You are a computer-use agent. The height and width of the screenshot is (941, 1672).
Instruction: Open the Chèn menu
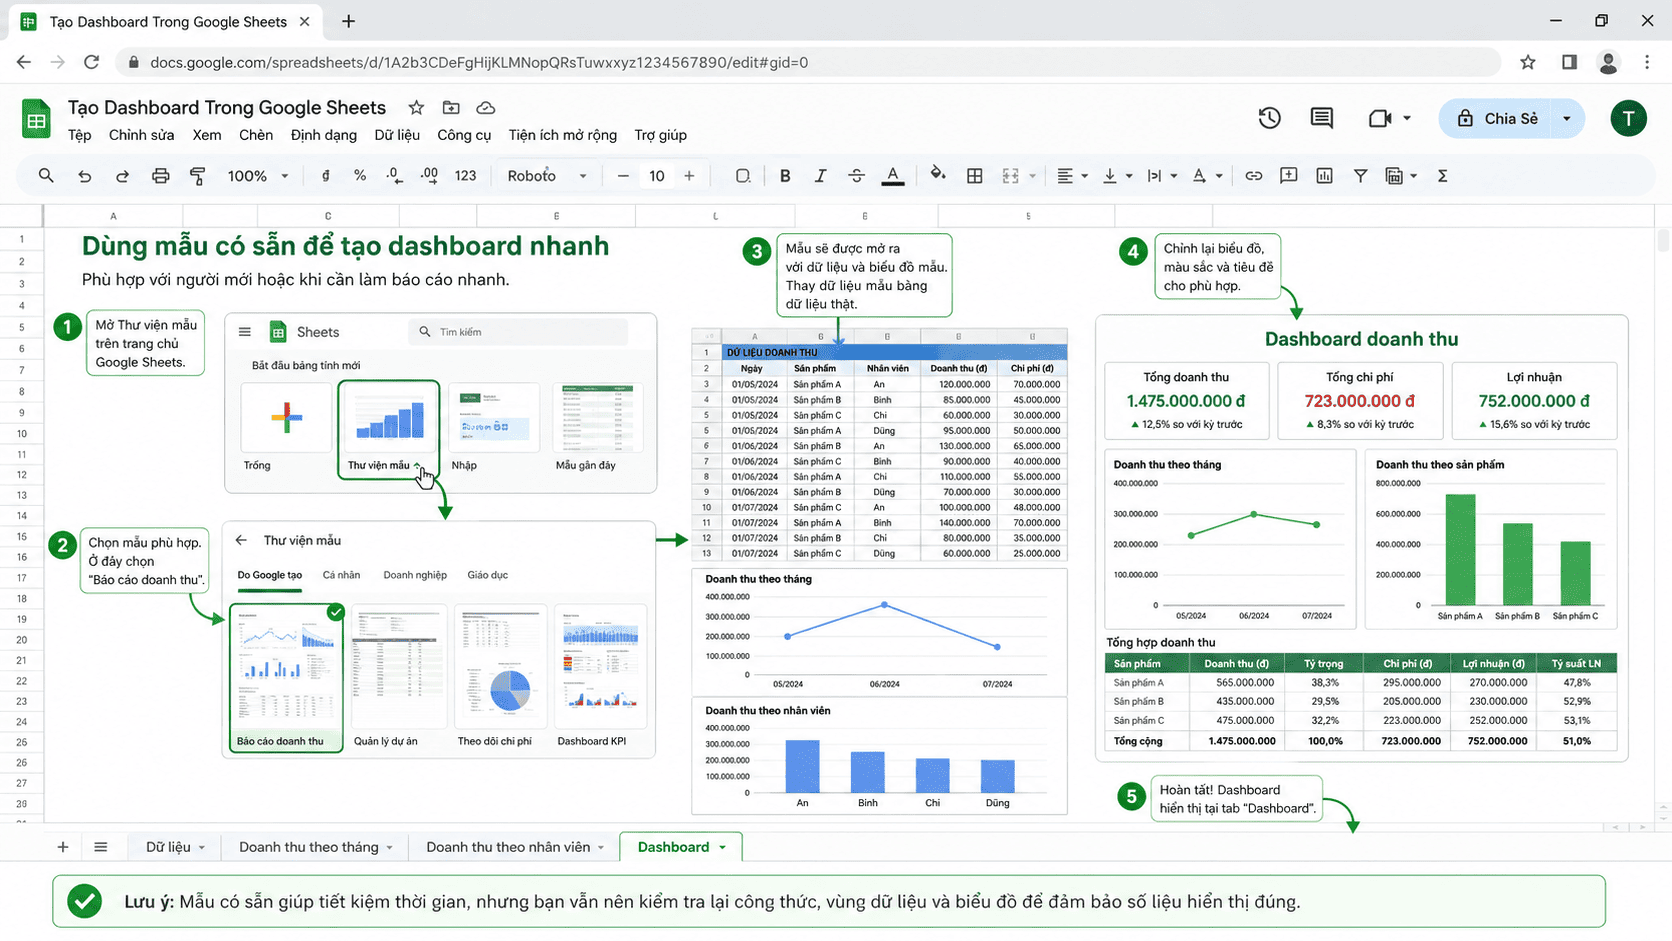click(256, 135)
